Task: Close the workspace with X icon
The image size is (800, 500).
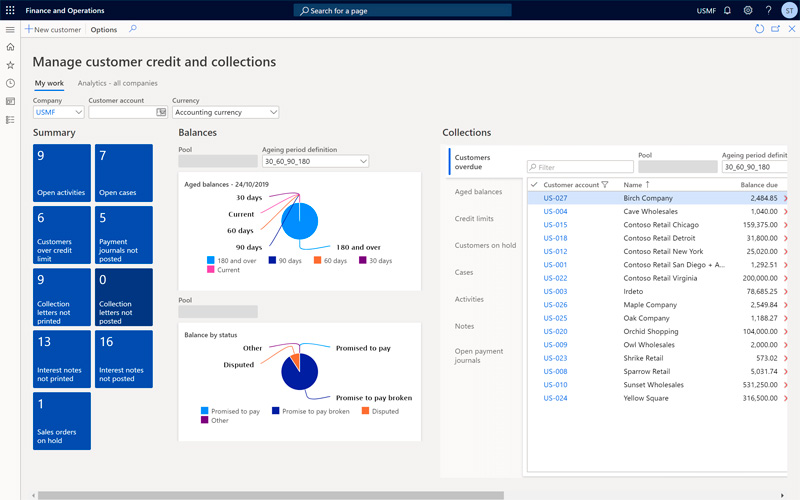Action: pos(792,29)
